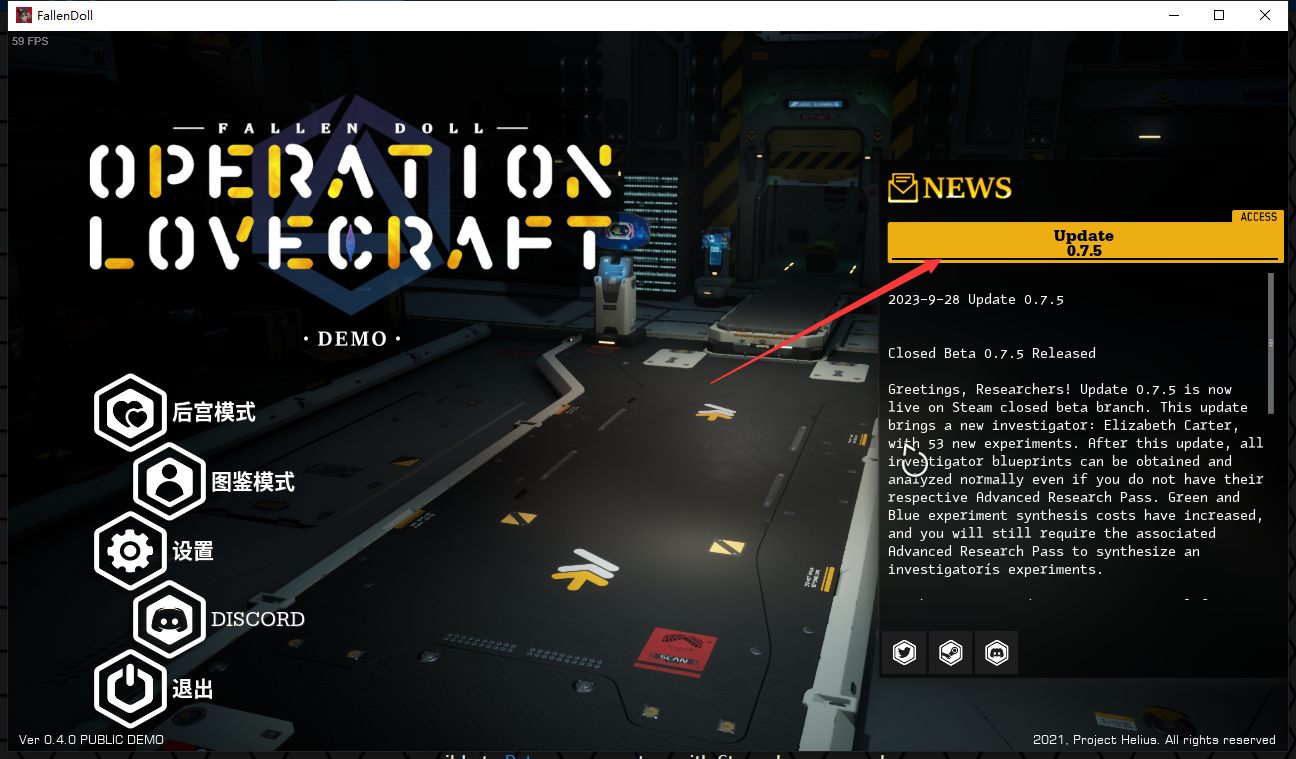
Task: Open the Steam icon in the news panel
Action: pyautogui.click(x=950, y=653)
